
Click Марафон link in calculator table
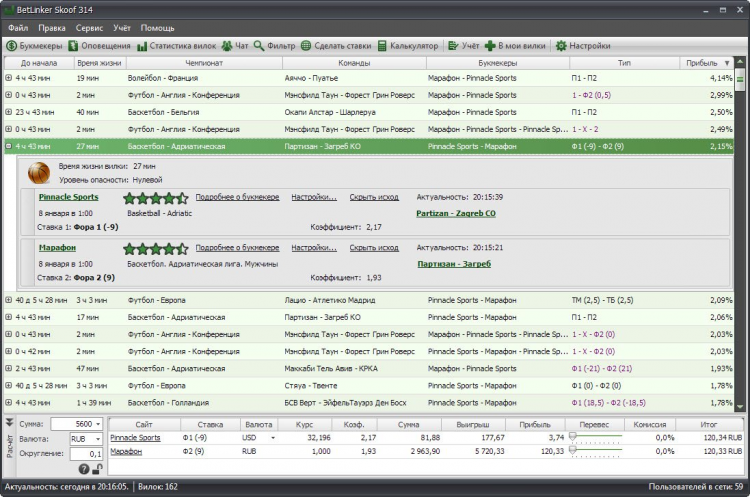click(126, 451)
